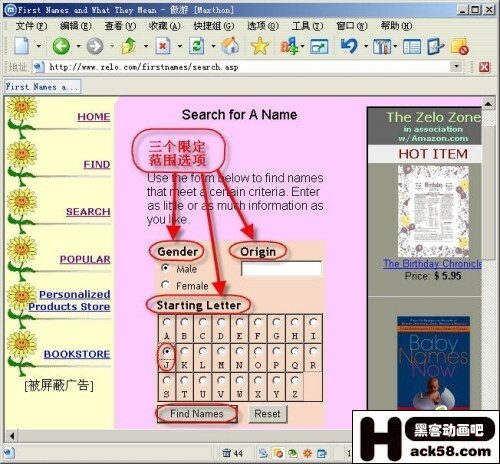
Task: Open dropdown arrow beside Undo icon
Action: coord(366,46)
